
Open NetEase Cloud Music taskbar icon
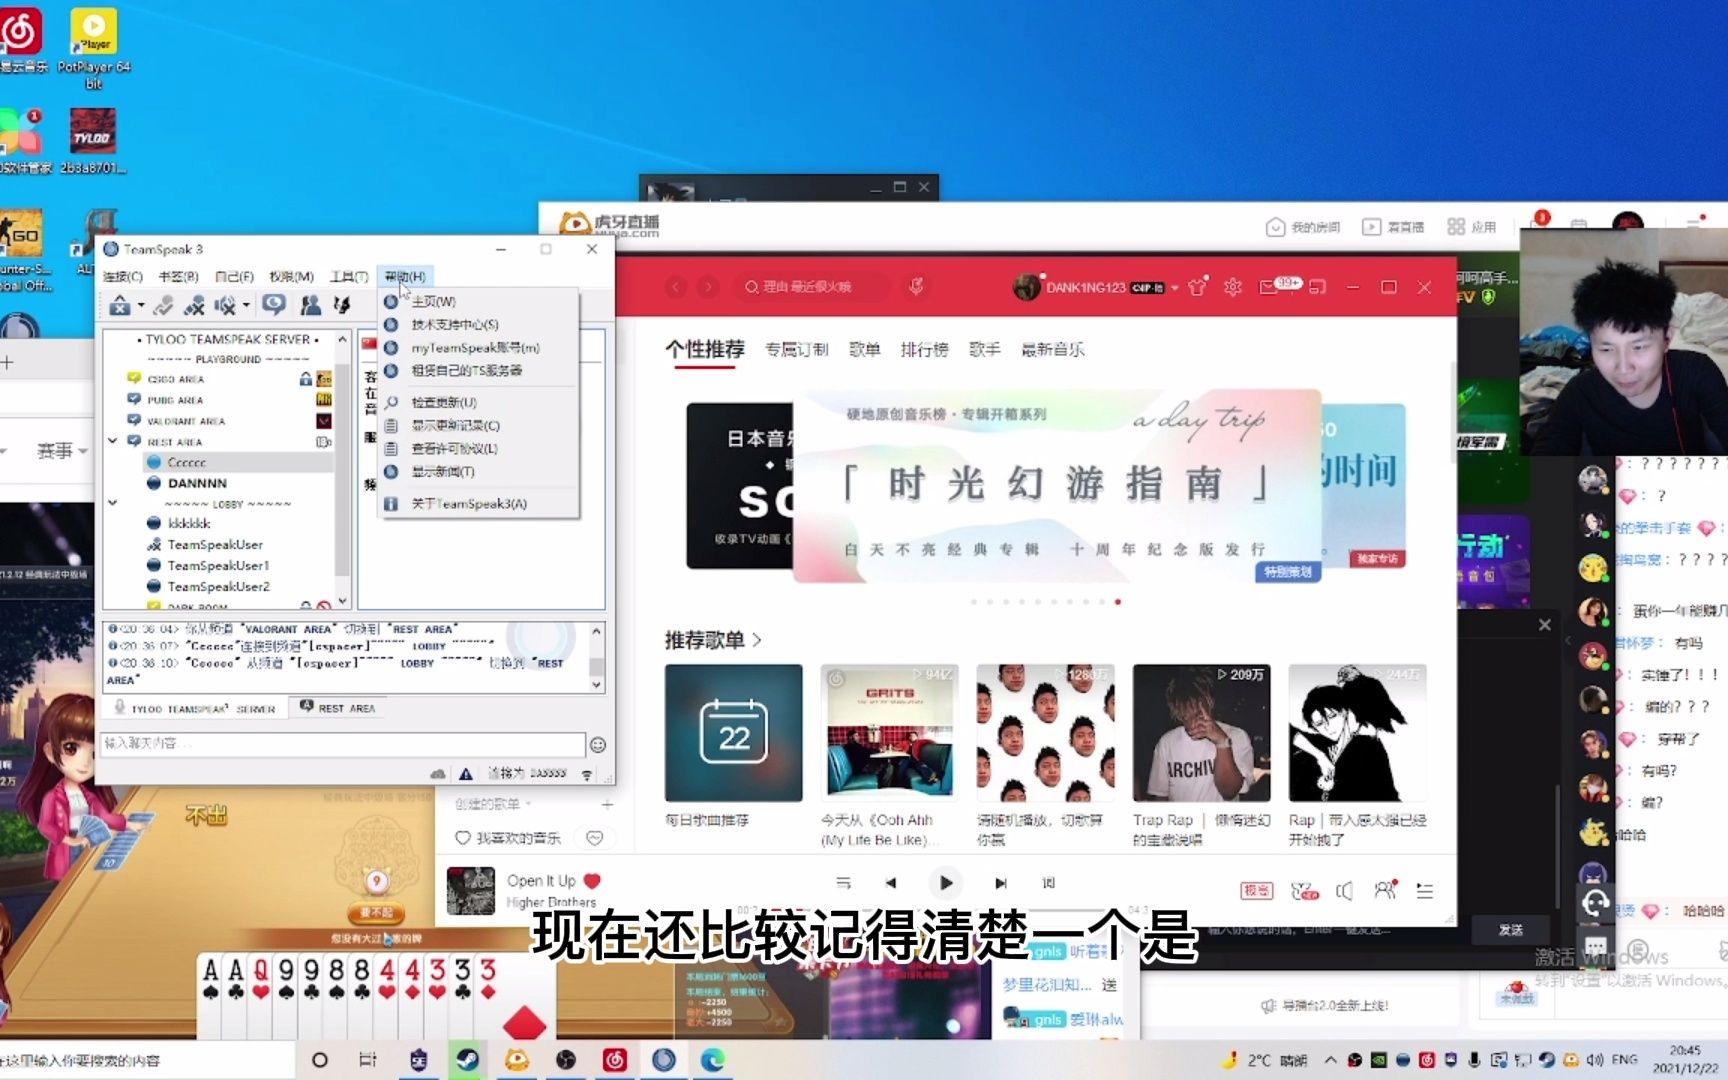615,1060
